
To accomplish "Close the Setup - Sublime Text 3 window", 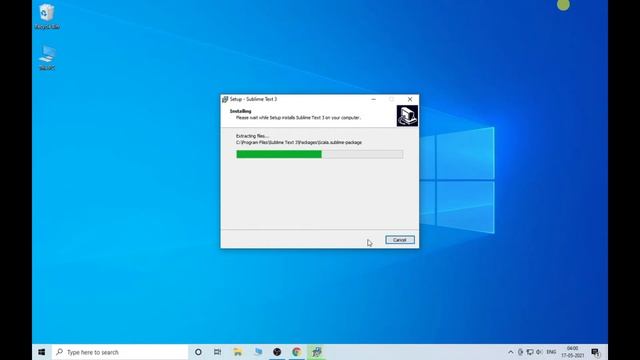I will pyautogui.click(x=410, y=99).
